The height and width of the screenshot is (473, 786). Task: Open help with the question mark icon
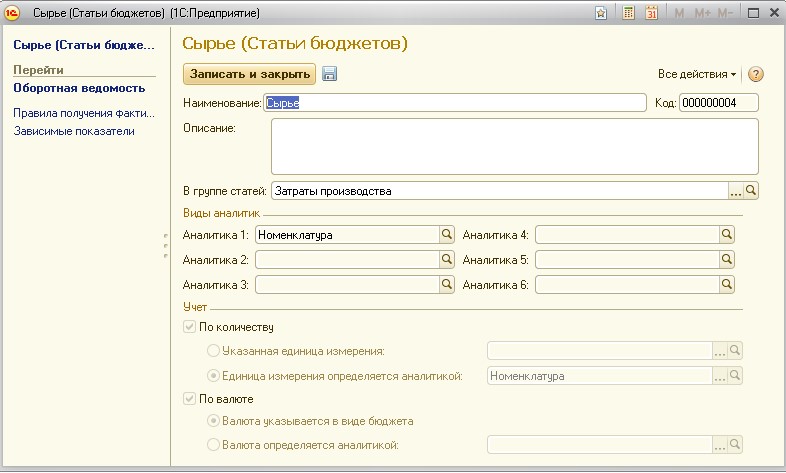(x=755, y=74)
